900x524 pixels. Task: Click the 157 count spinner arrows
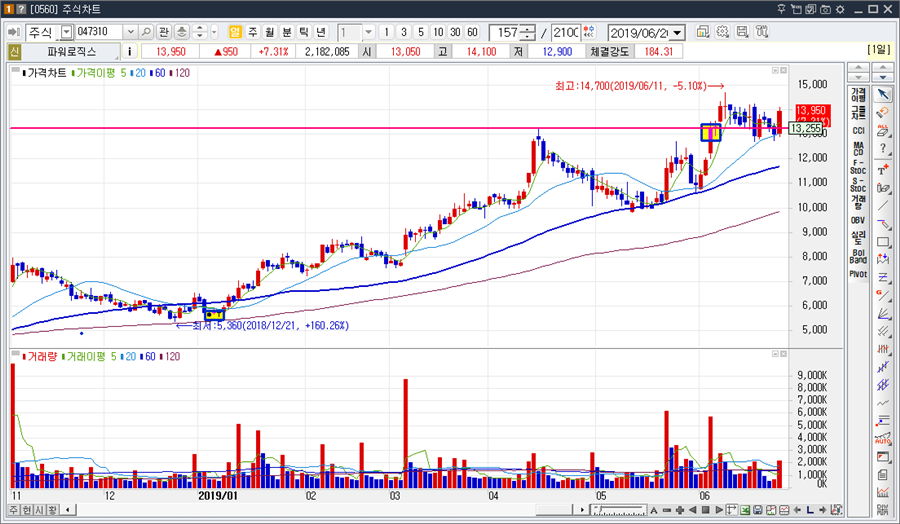tap(527, 32)
